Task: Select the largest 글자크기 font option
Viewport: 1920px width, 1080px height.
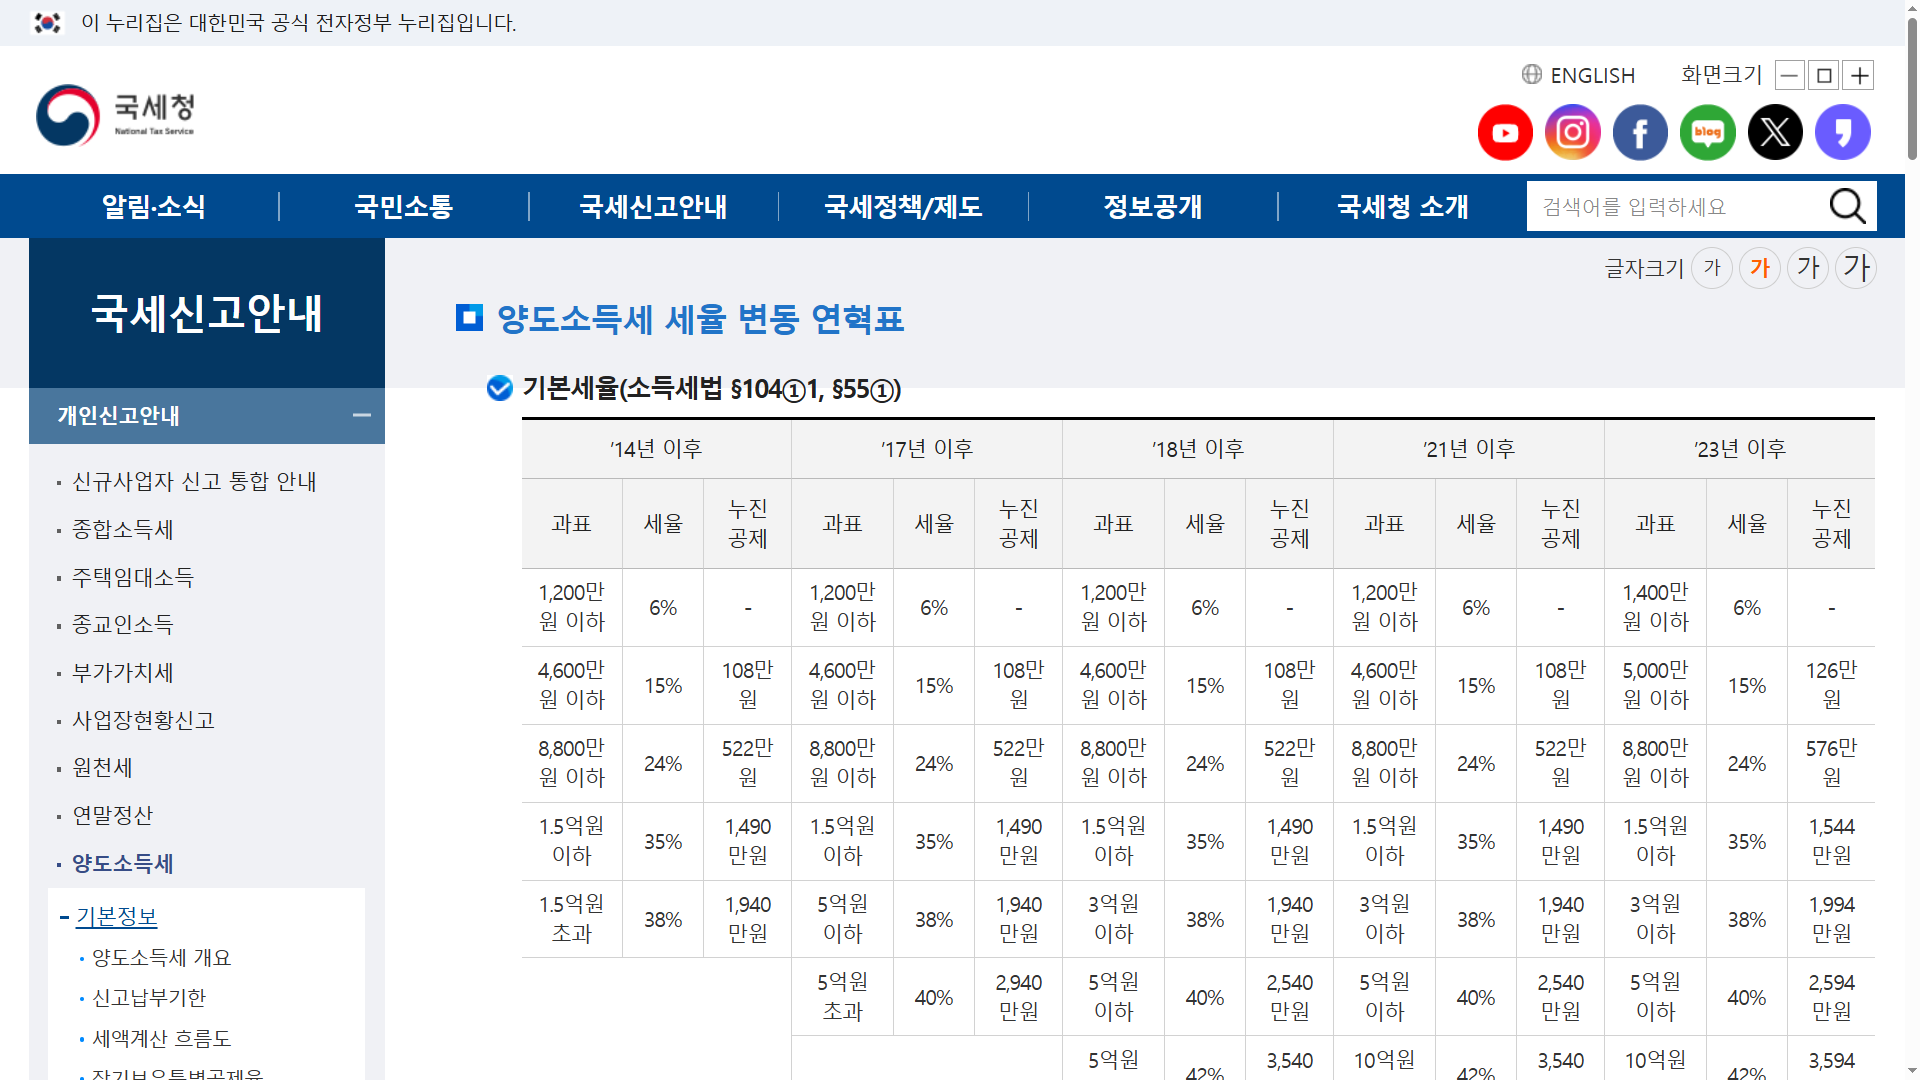Action: (x=1855, y=267)
